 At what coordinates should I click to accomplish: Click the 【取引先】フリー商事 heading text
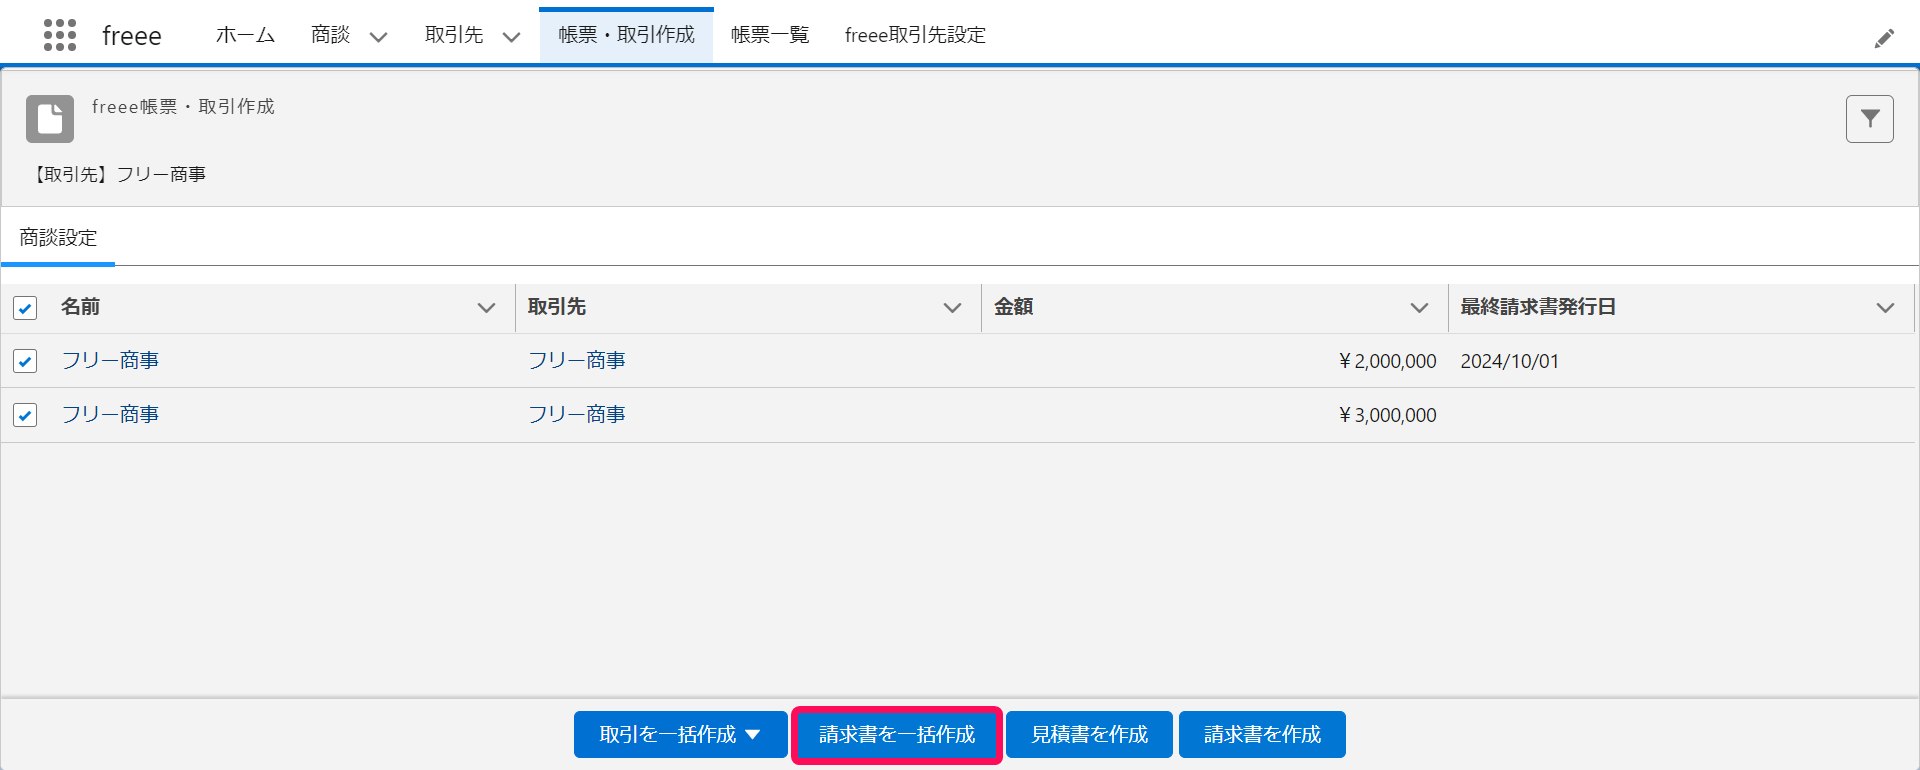pyautogui.click(x=118, y=174)
